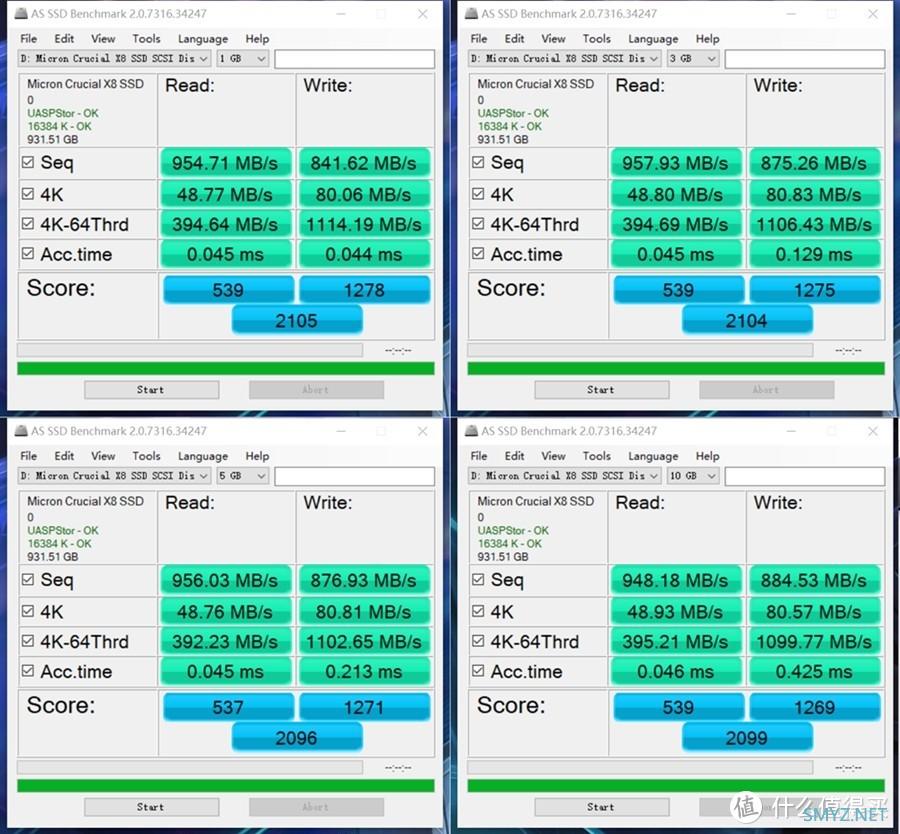Click the 4K-64Thrd write result 1114.19 MB/s

pos(364,224)
